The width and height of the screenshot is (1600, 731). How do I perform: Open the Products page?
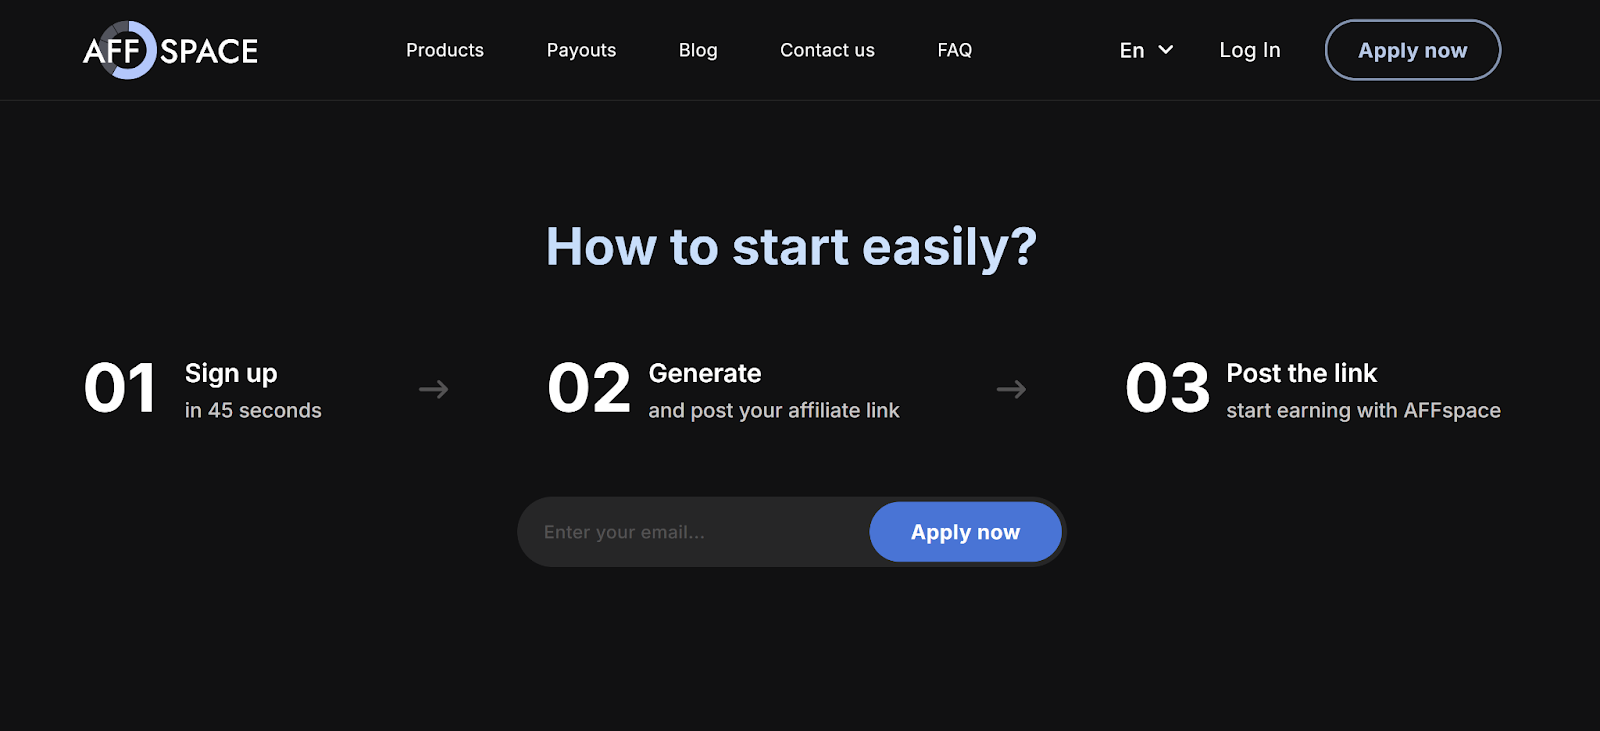point(444,49)
